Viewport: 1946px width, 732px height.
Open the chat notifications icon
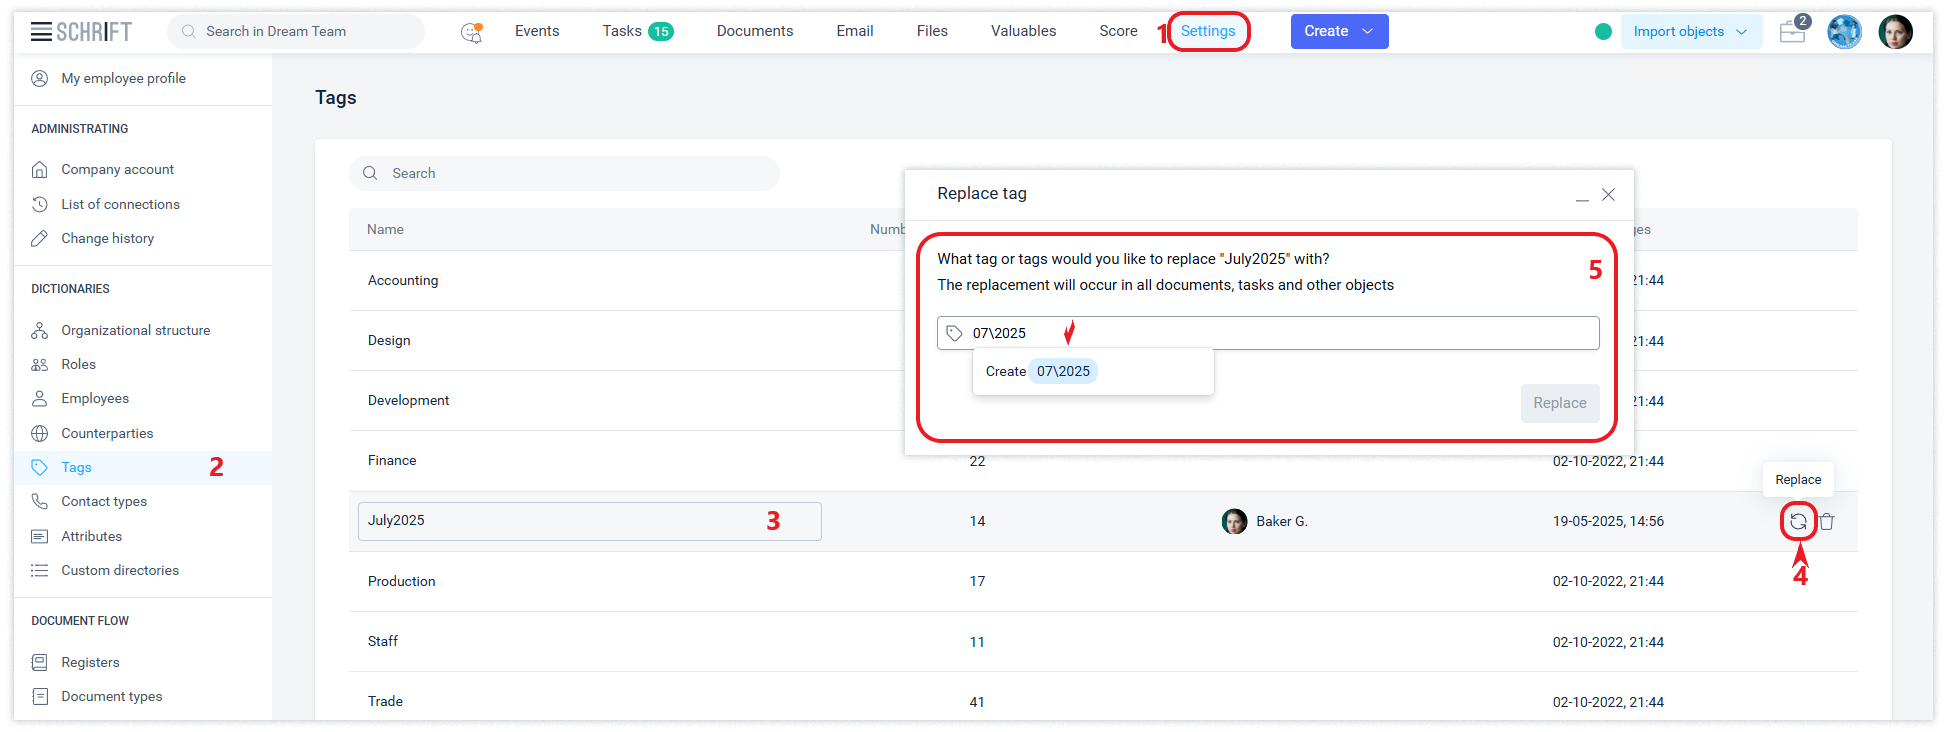471,32
